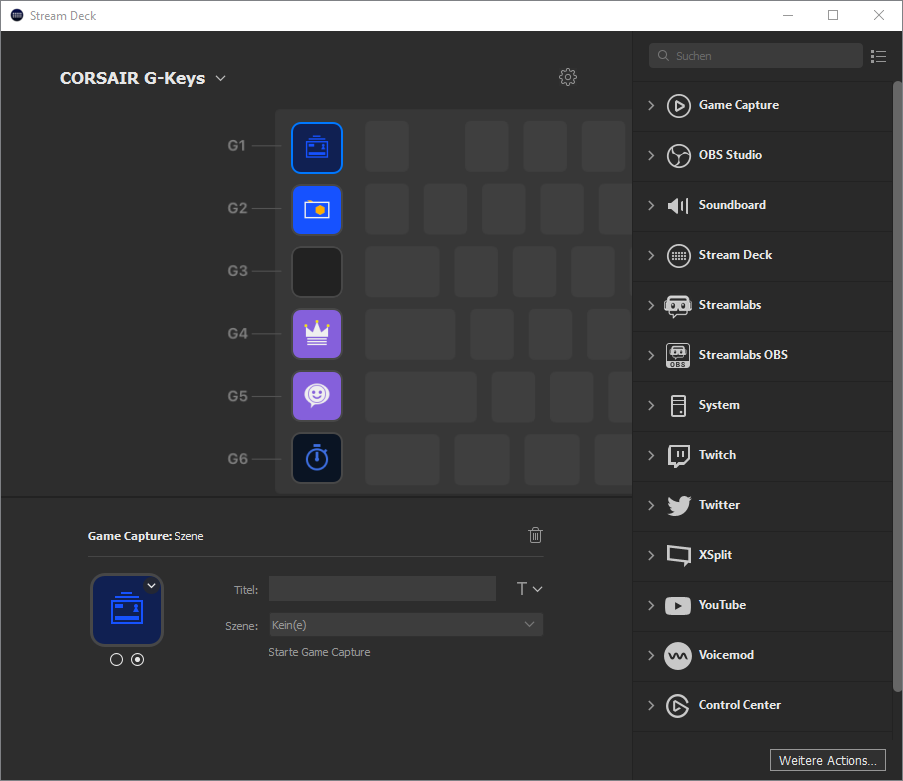Viewport: 903px width, 781px height.
Task: Click the G4 crown icon key
Action: pos(317,334)
